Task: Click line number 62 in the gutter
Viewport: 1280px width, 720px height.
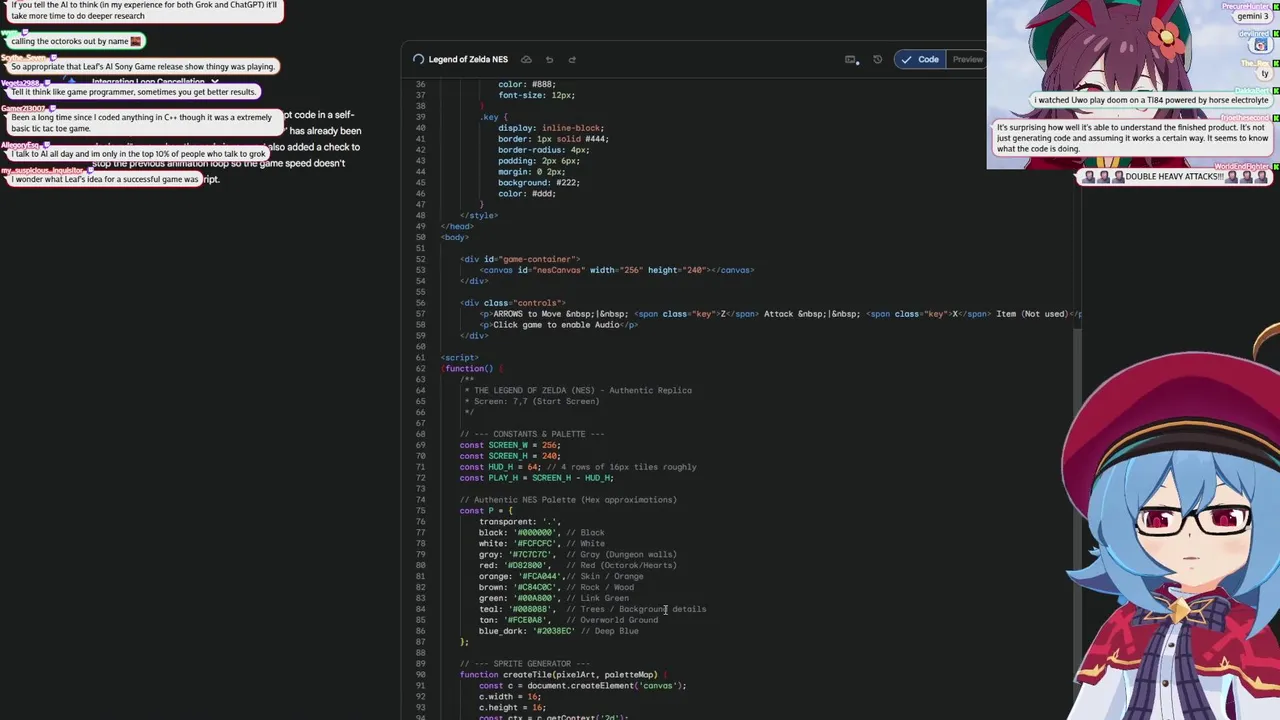Action: click(x=420, y=368)
